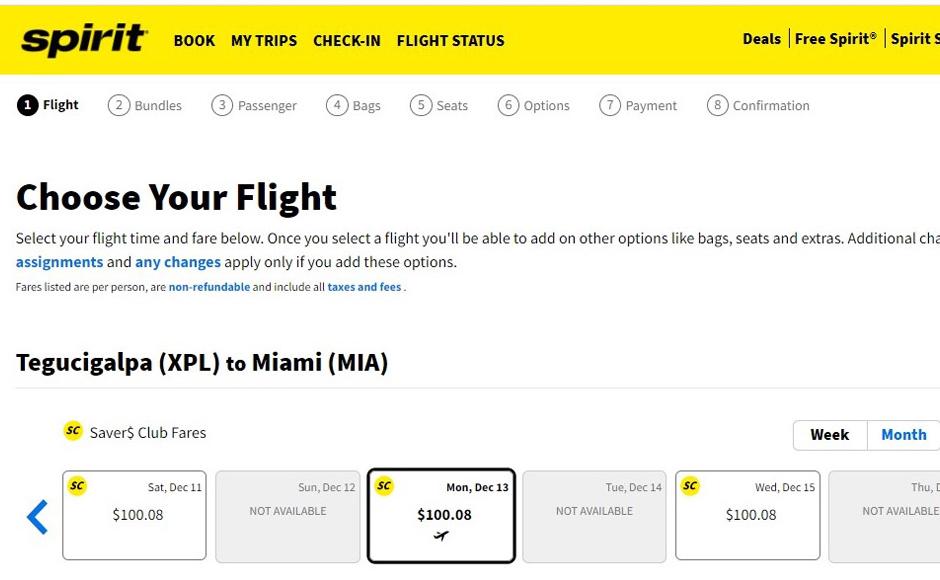
Task: Open MY TRIPS in the navigation
Action: pyautogui.click(x=264, y=41)
